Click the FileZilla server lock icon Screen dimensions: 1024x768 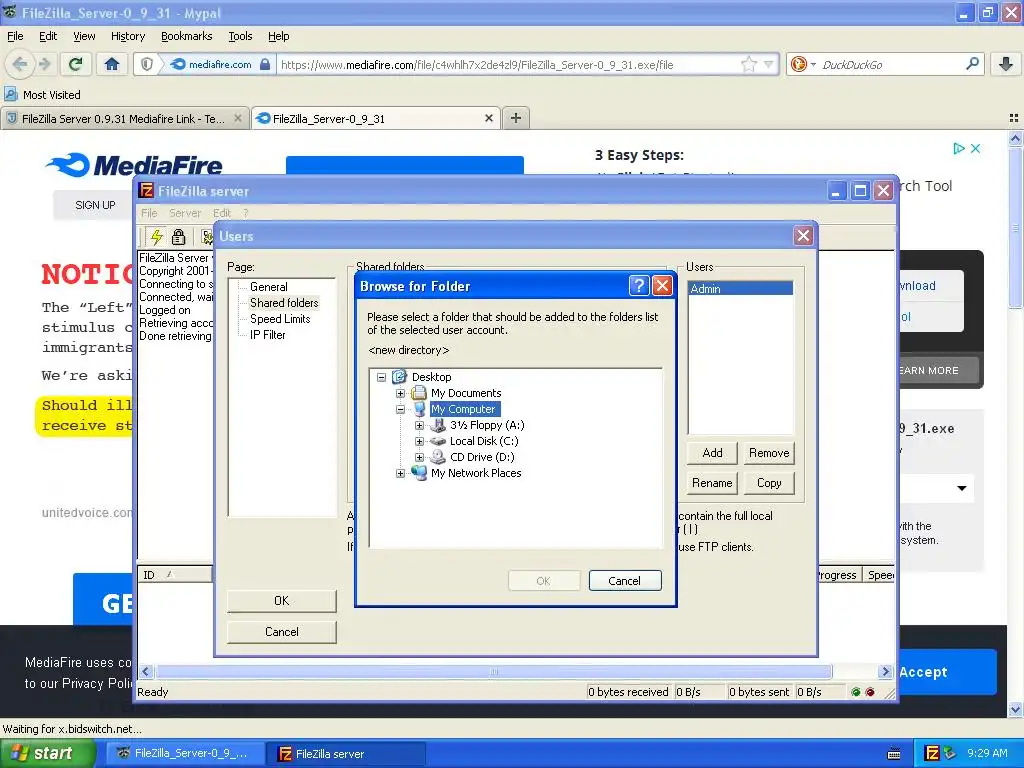click(x=178, y=236)
